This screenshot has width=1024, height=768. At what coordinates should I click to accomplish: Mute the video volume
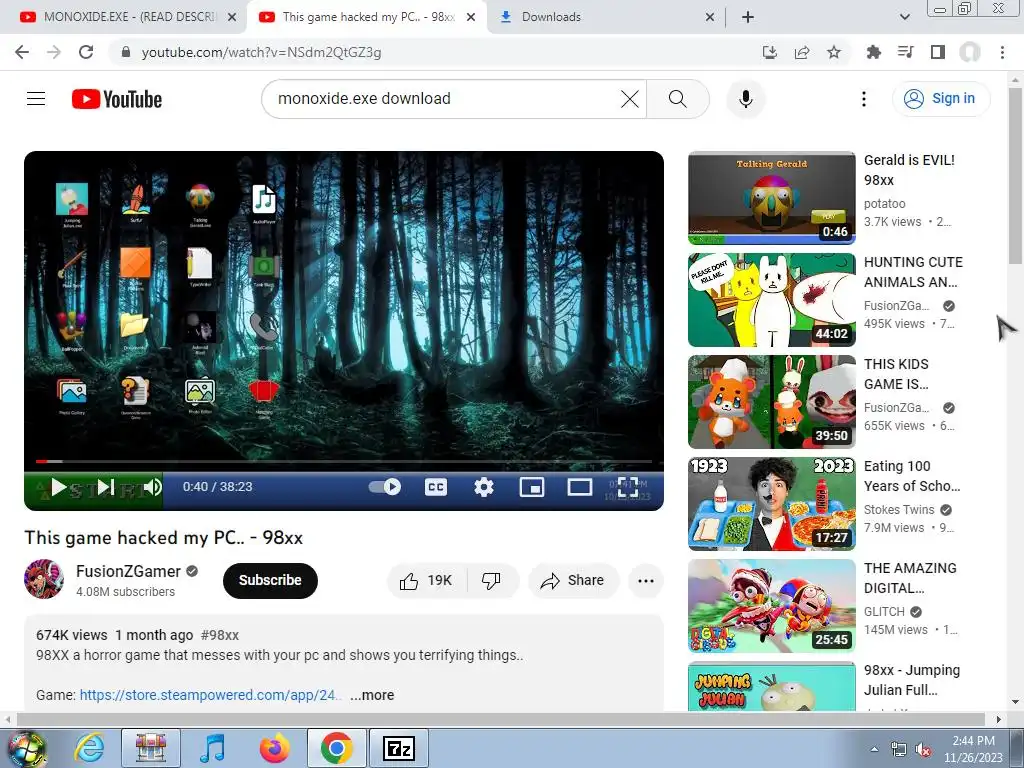pyautogui.click(x=153, y=487)
